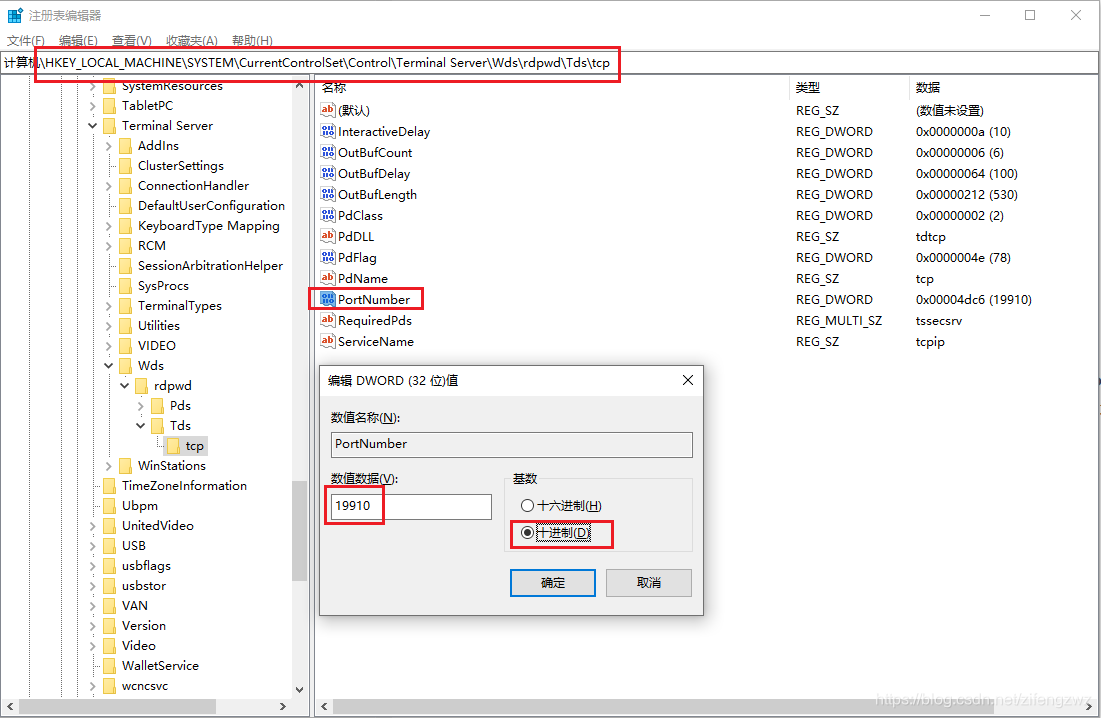
Task: Click the VIDEO folder icon
Action: tap(126, 346)
